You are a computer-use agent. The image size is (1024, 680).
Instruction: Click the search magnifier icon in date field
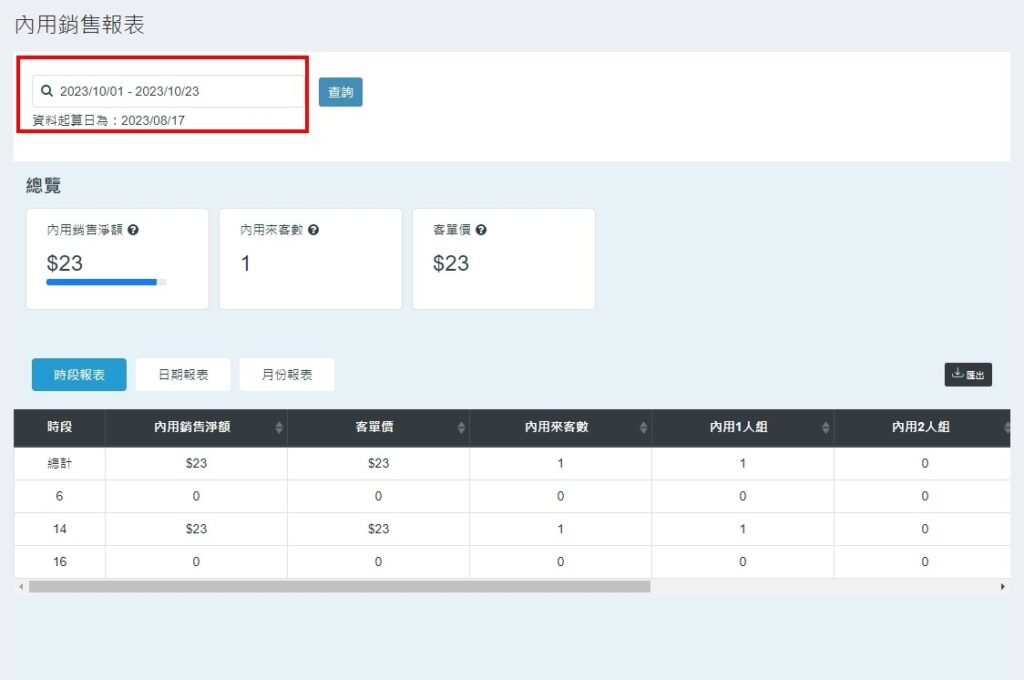pyautogui.click(x=46, y=91)
